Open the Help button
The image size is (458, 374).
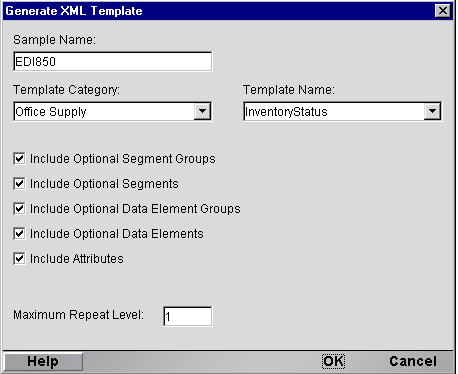point(43,361)
